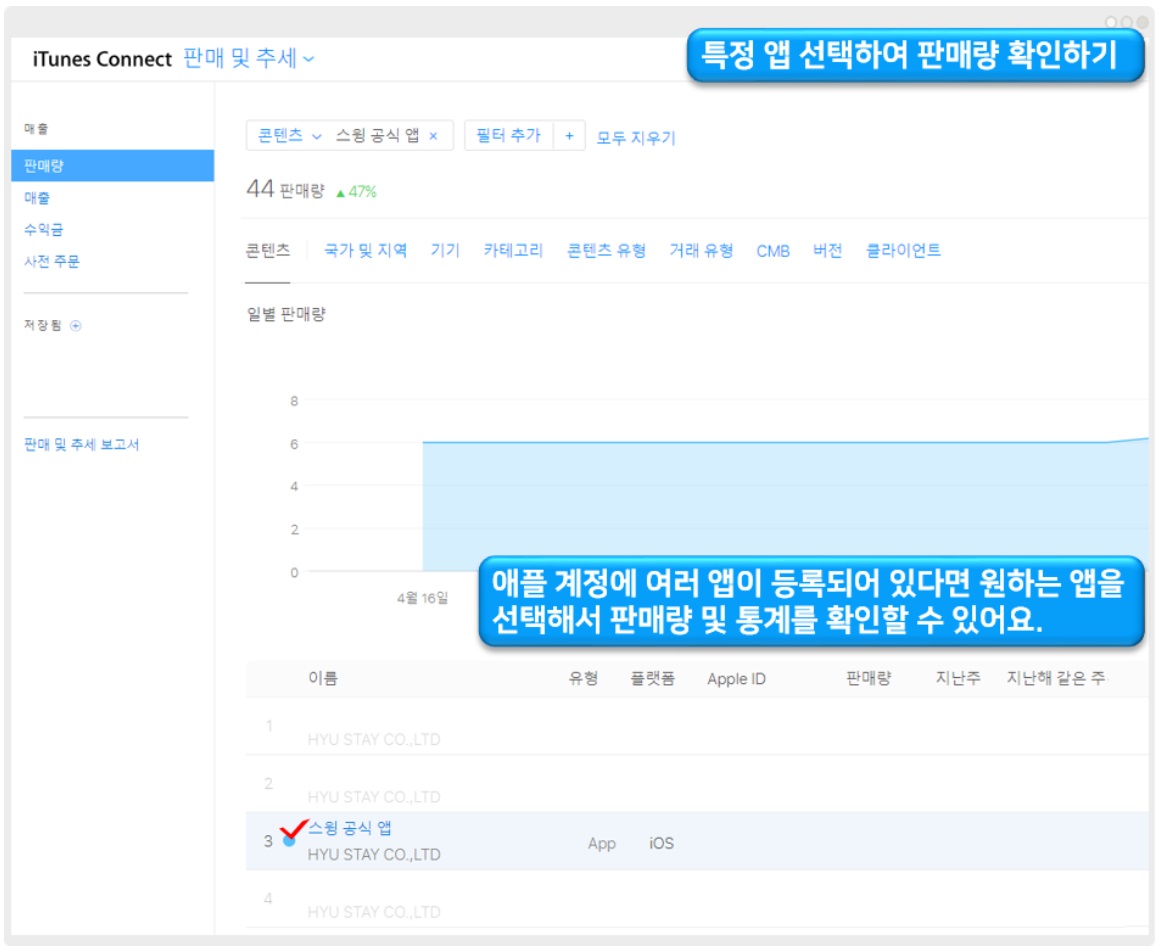This screenshot has width=1160, height=948.
Task: Click the 유형 column header
Action: pos(583,678)
